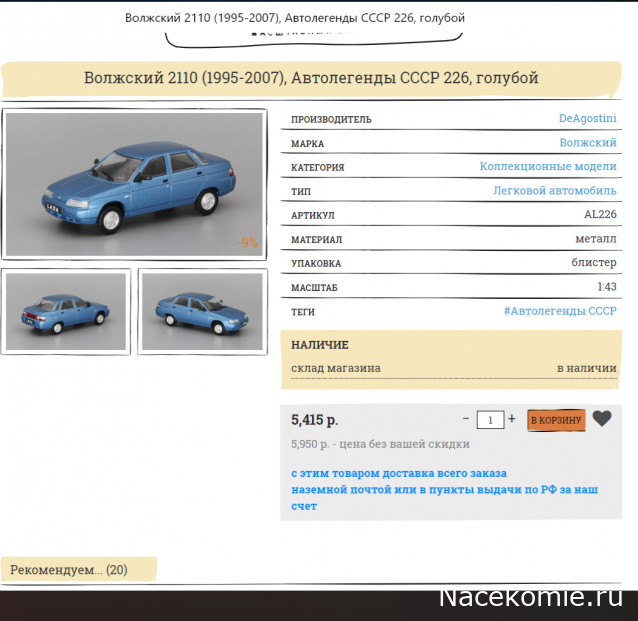Open the free delivery info link
The image size is (638, 621).
[444, 489]
